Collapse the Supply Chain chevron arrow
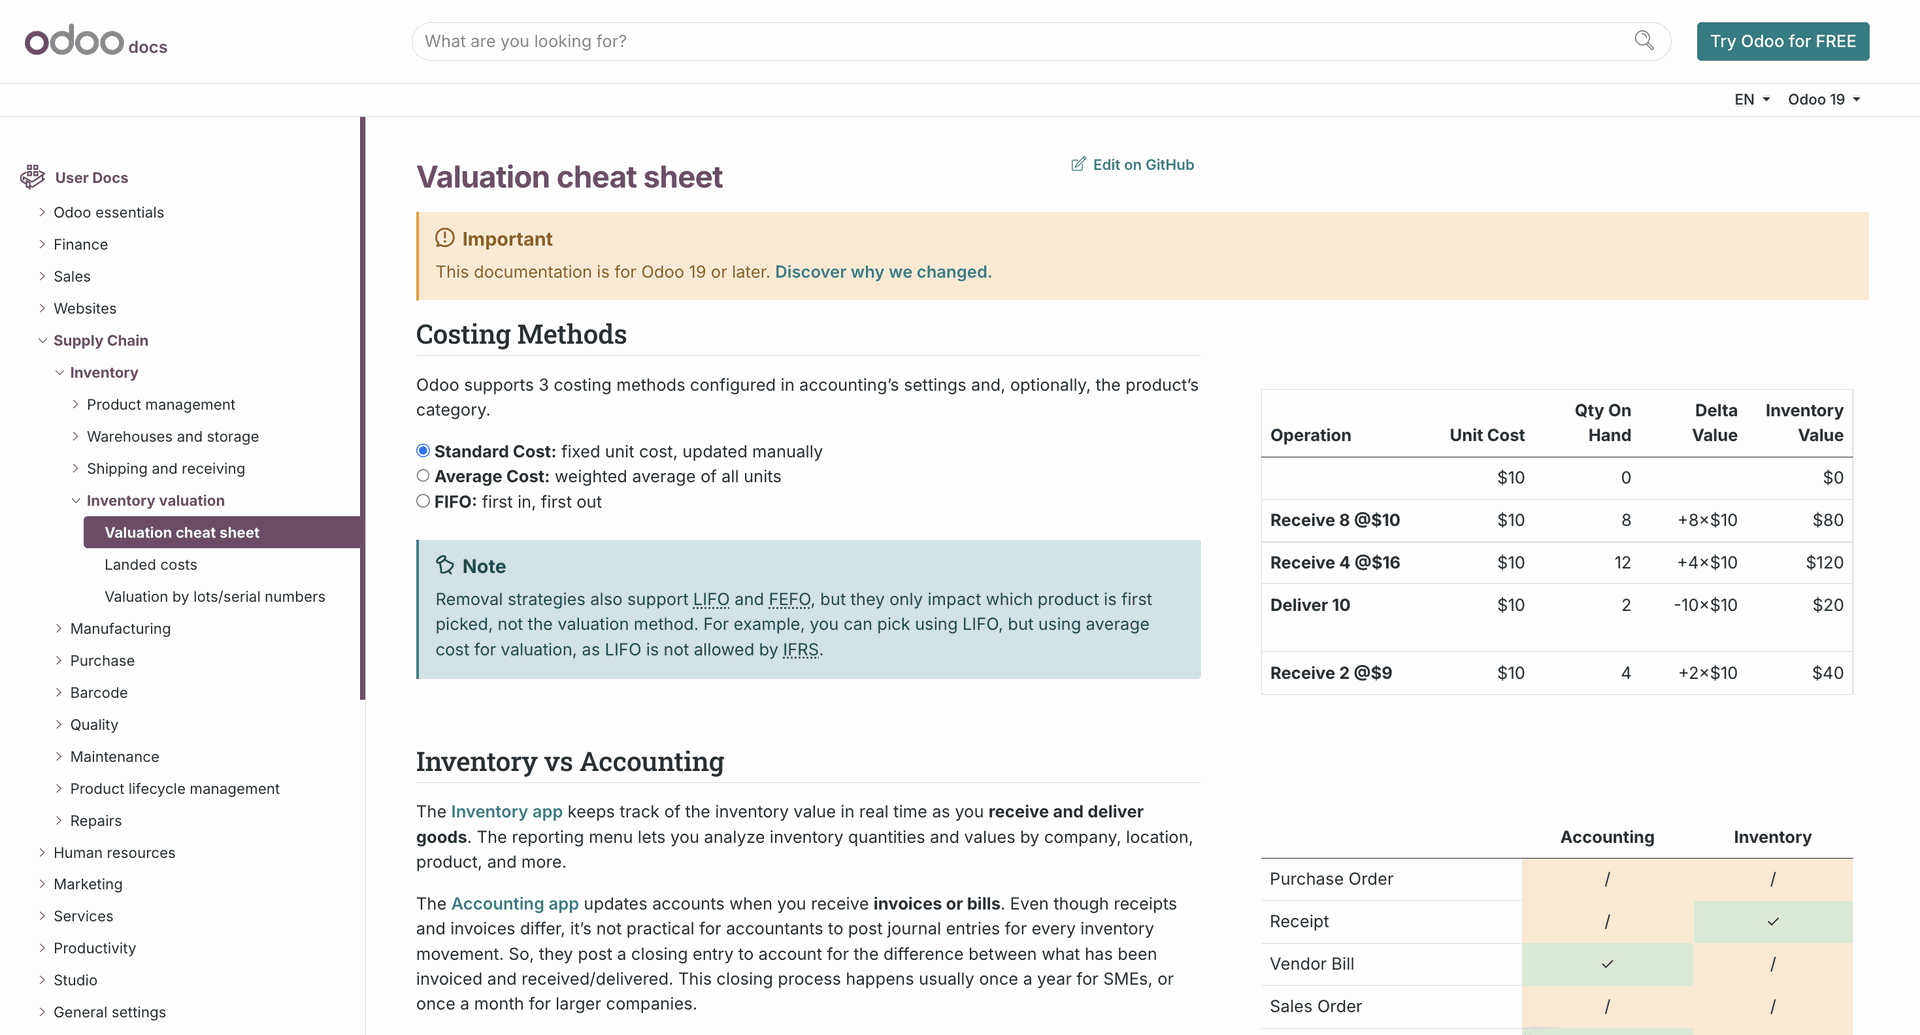 pos(42,341)
